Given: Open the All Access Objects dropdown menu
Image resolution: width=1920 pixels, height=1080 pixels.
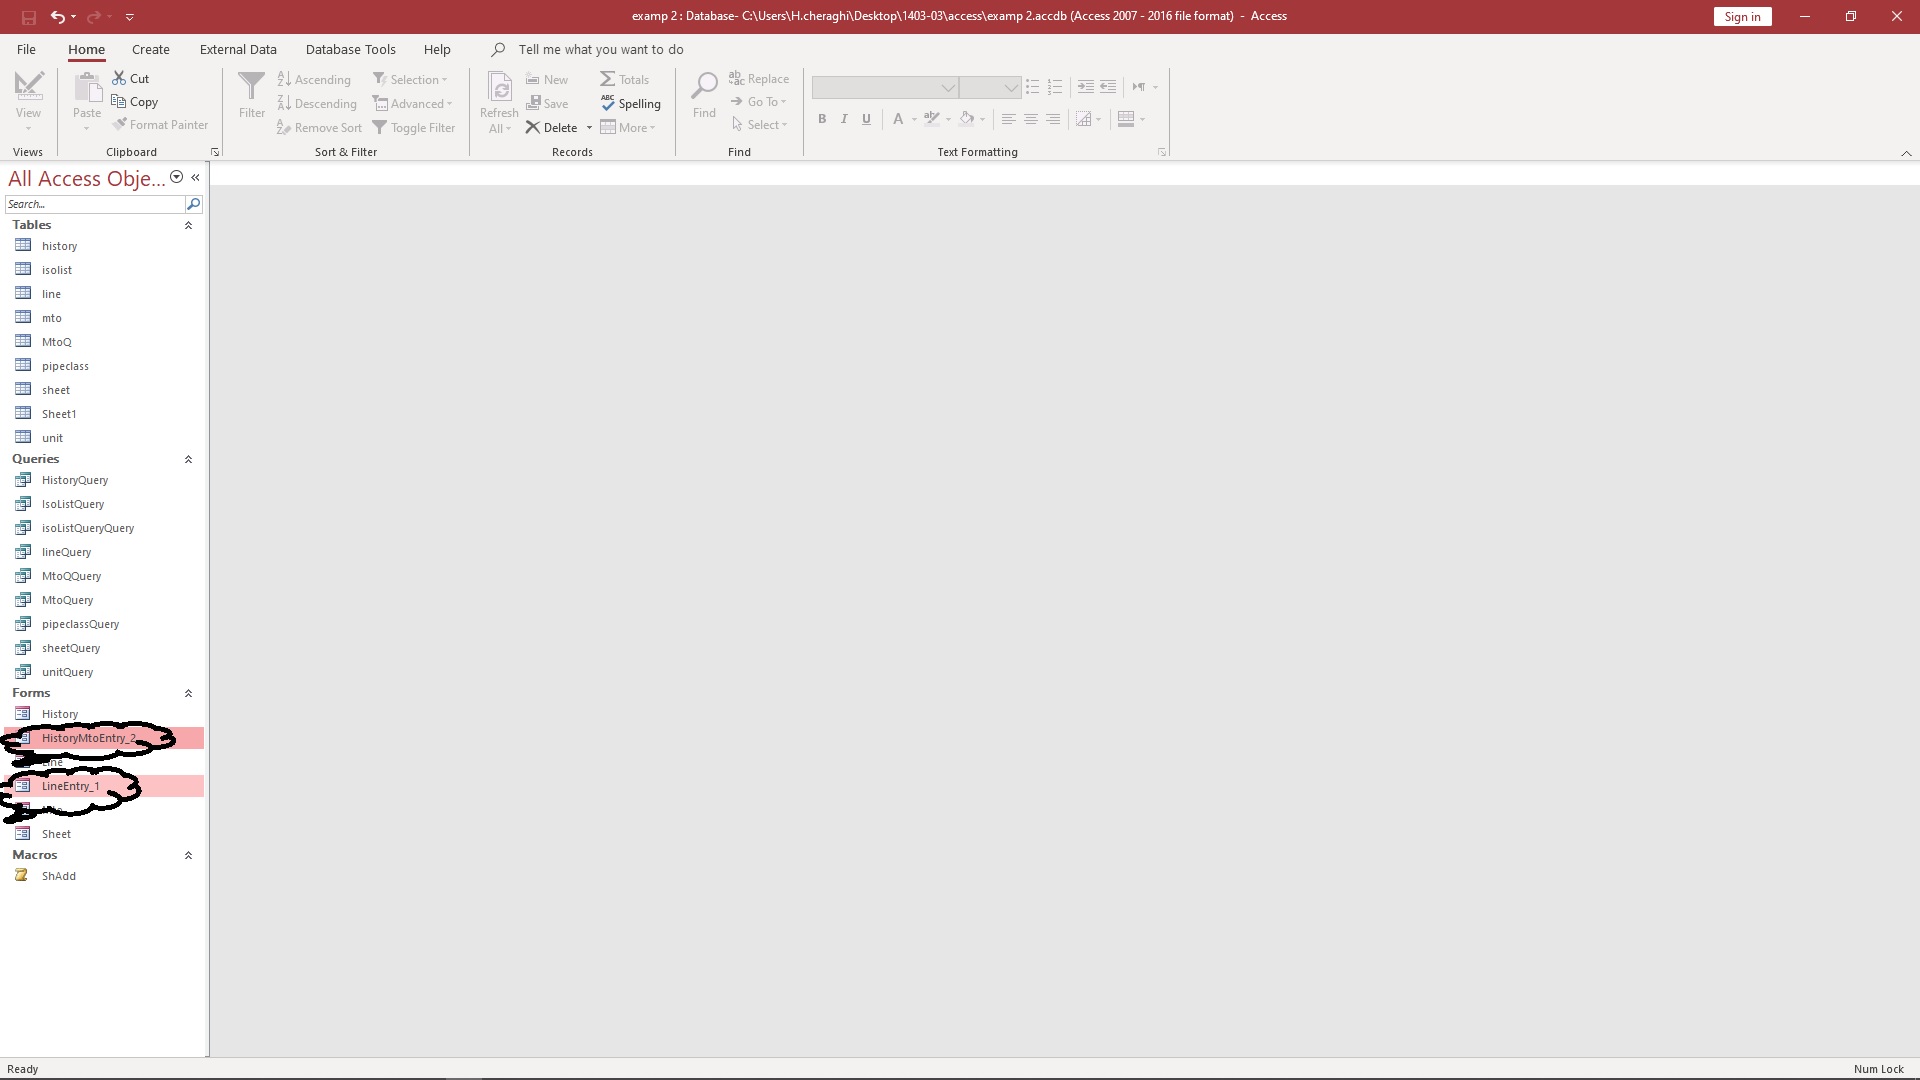Looking at the screenshot, I should (176, 177).
